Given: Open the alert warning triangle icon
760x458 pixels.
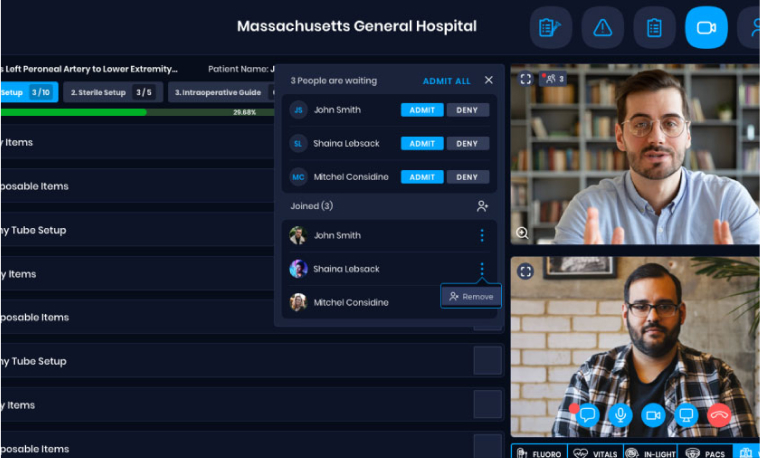Looking at the screenshot, I should [x=602, y=27].
